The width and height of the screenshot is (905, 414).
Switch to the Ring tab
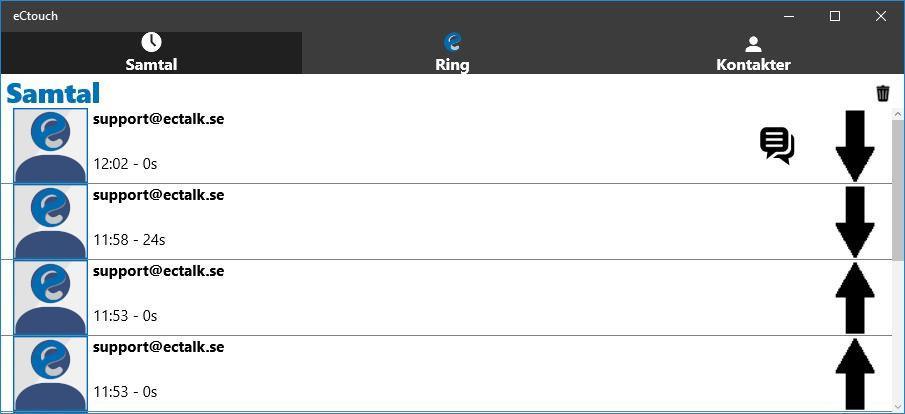coord(452,53)
